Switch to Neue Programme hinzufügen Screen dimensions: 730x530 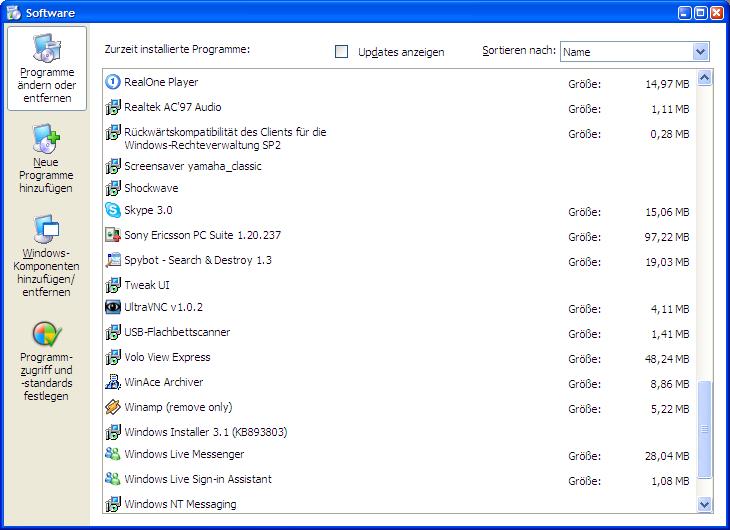click(46, 158)
